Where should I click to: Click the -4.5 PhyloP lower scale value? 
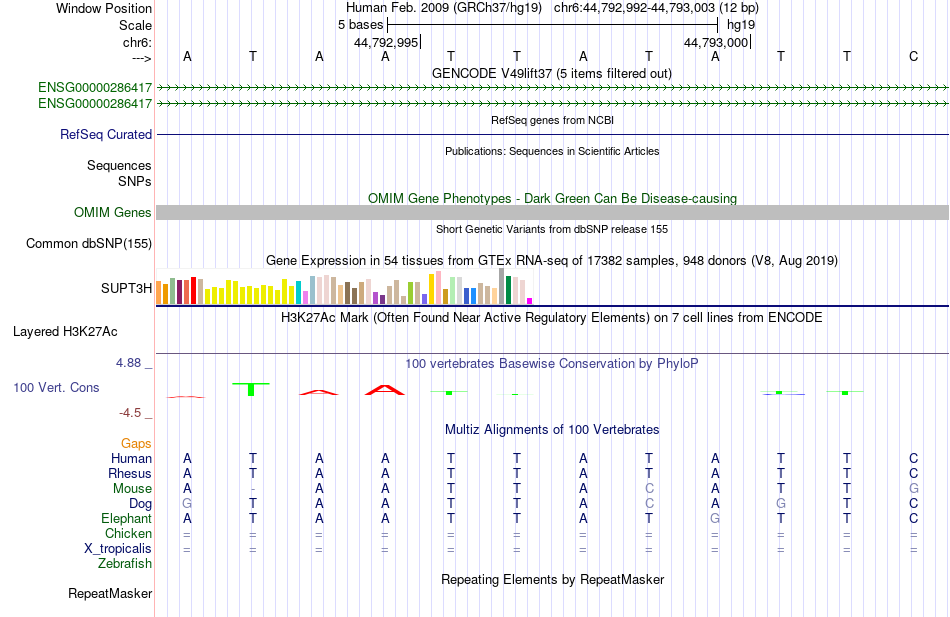coord(130,413)
